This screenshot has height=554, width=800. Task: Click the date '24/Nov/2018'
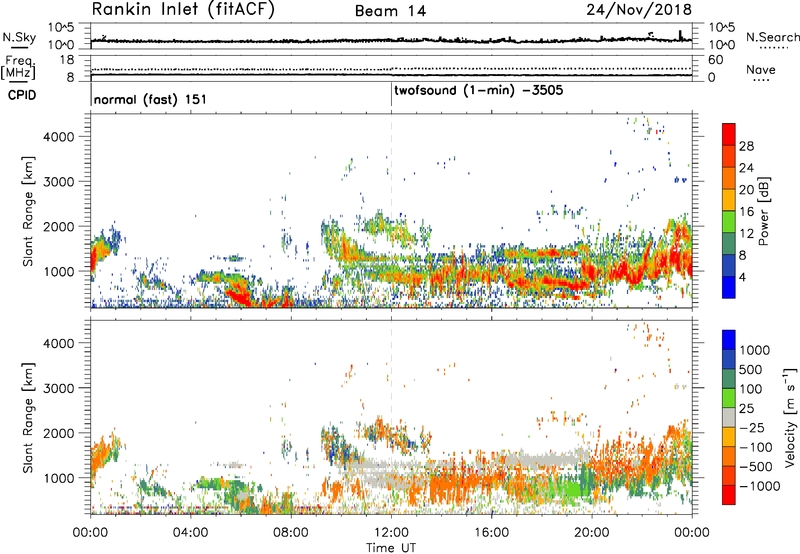639,9
